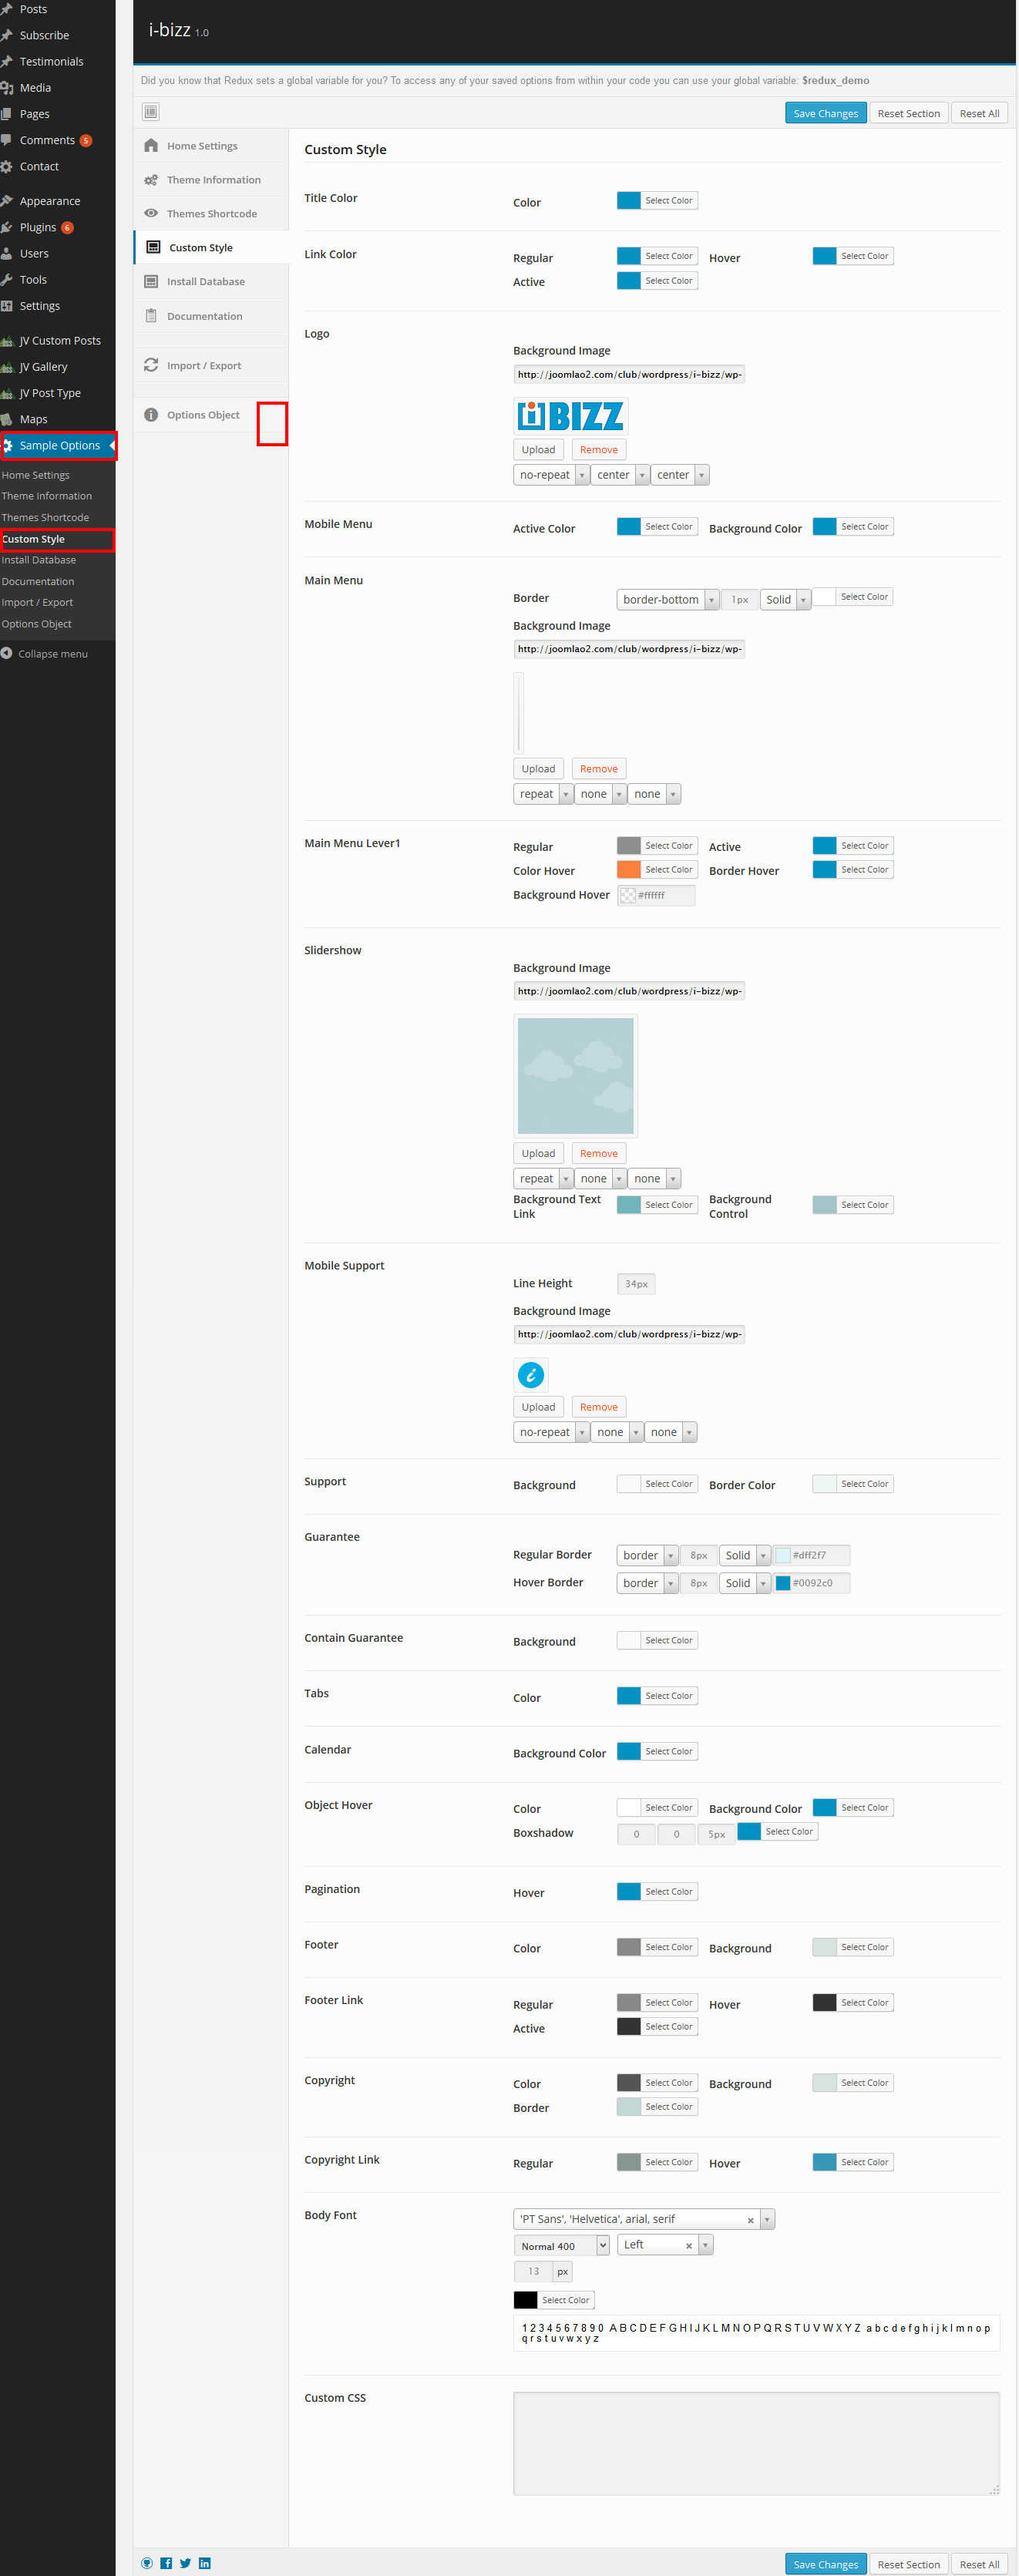1019x2576 pixels.
Task: Click Upload under the Slidershow image
Action: [x=538, y=1153]
